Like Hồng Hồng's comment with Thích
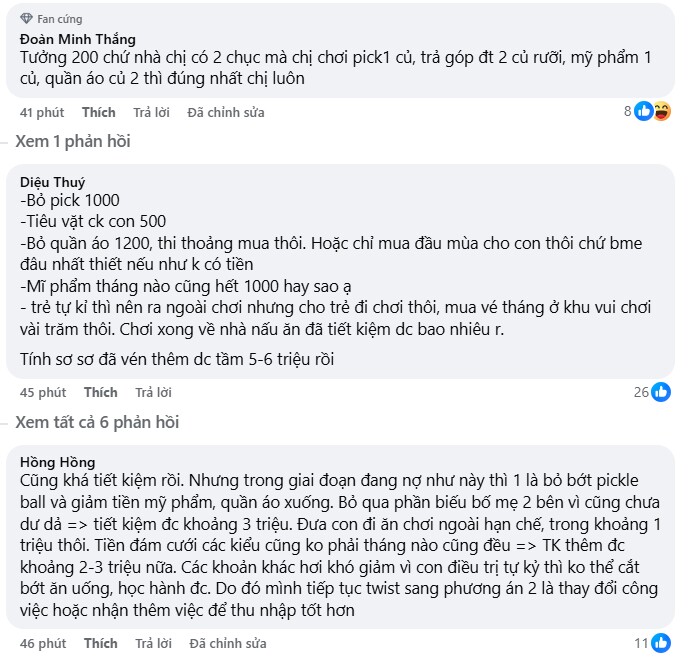The width and height of the screenshot is (699, 664). click(101, 643)
